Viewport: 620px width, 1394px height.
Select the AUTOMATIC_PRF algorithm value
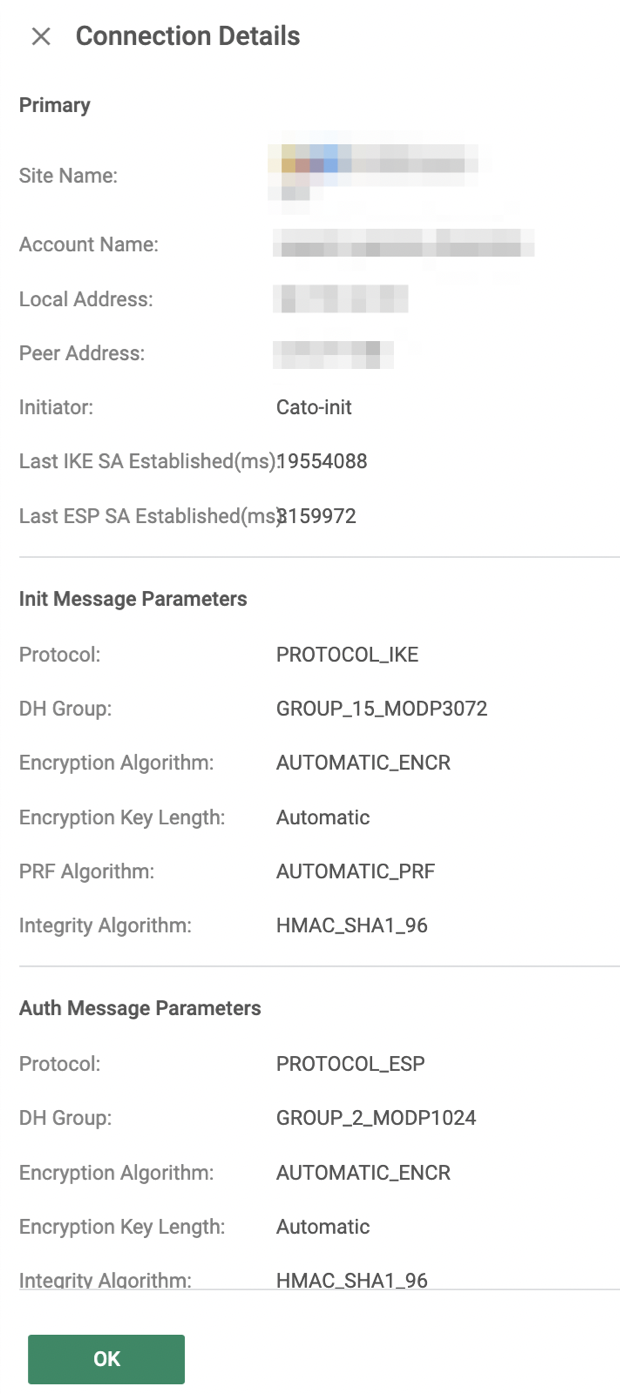click(353, 871)
